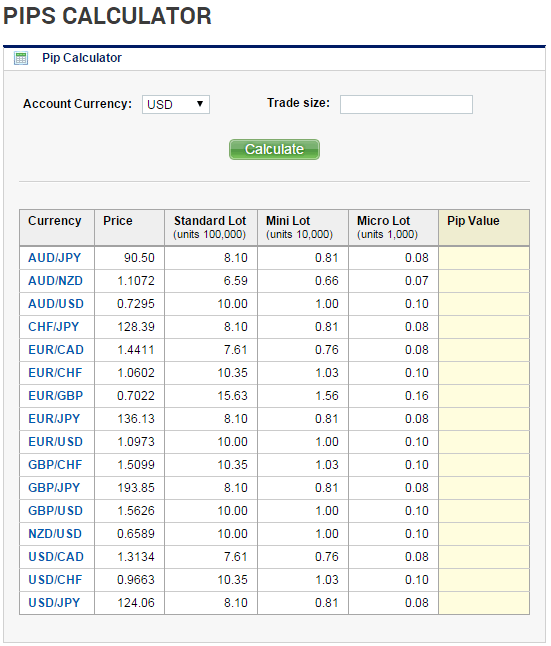Click the AUD/NZD mini lot value 0.66
The image size is (551, 646).
[327, 281]
